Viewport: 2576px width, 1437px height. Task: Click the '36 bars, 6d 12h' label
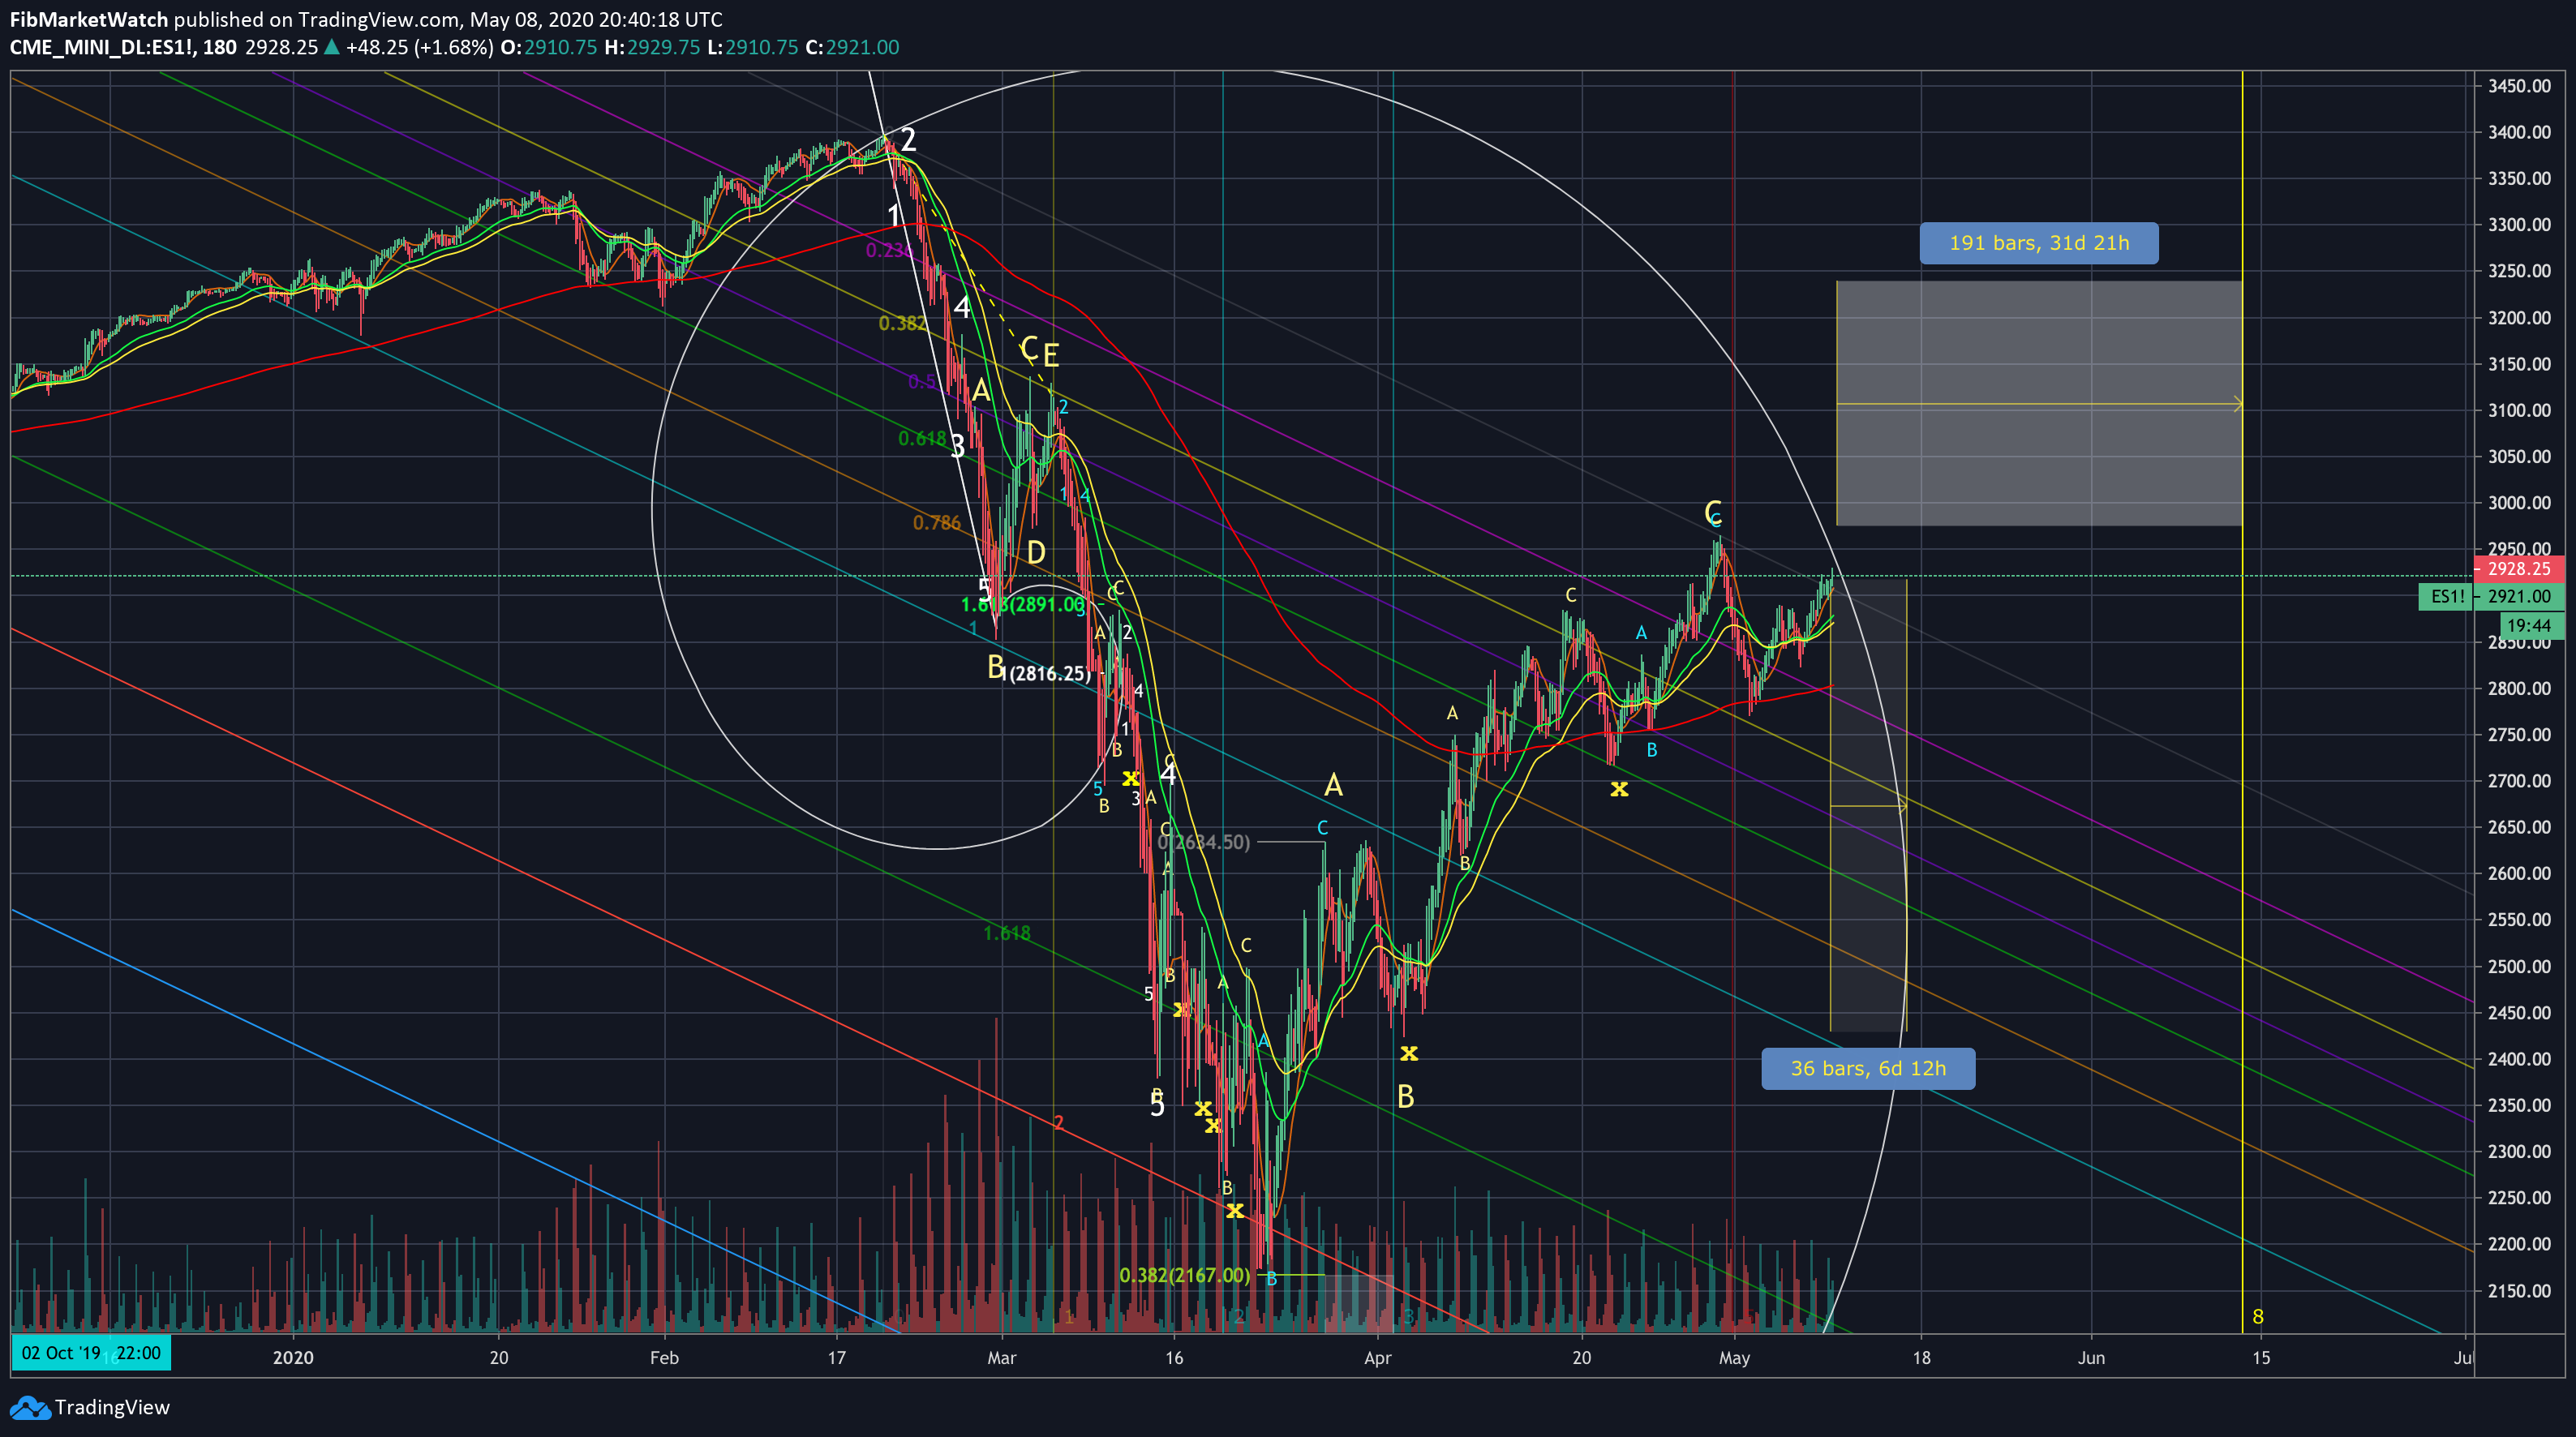coord(1868,1068)
